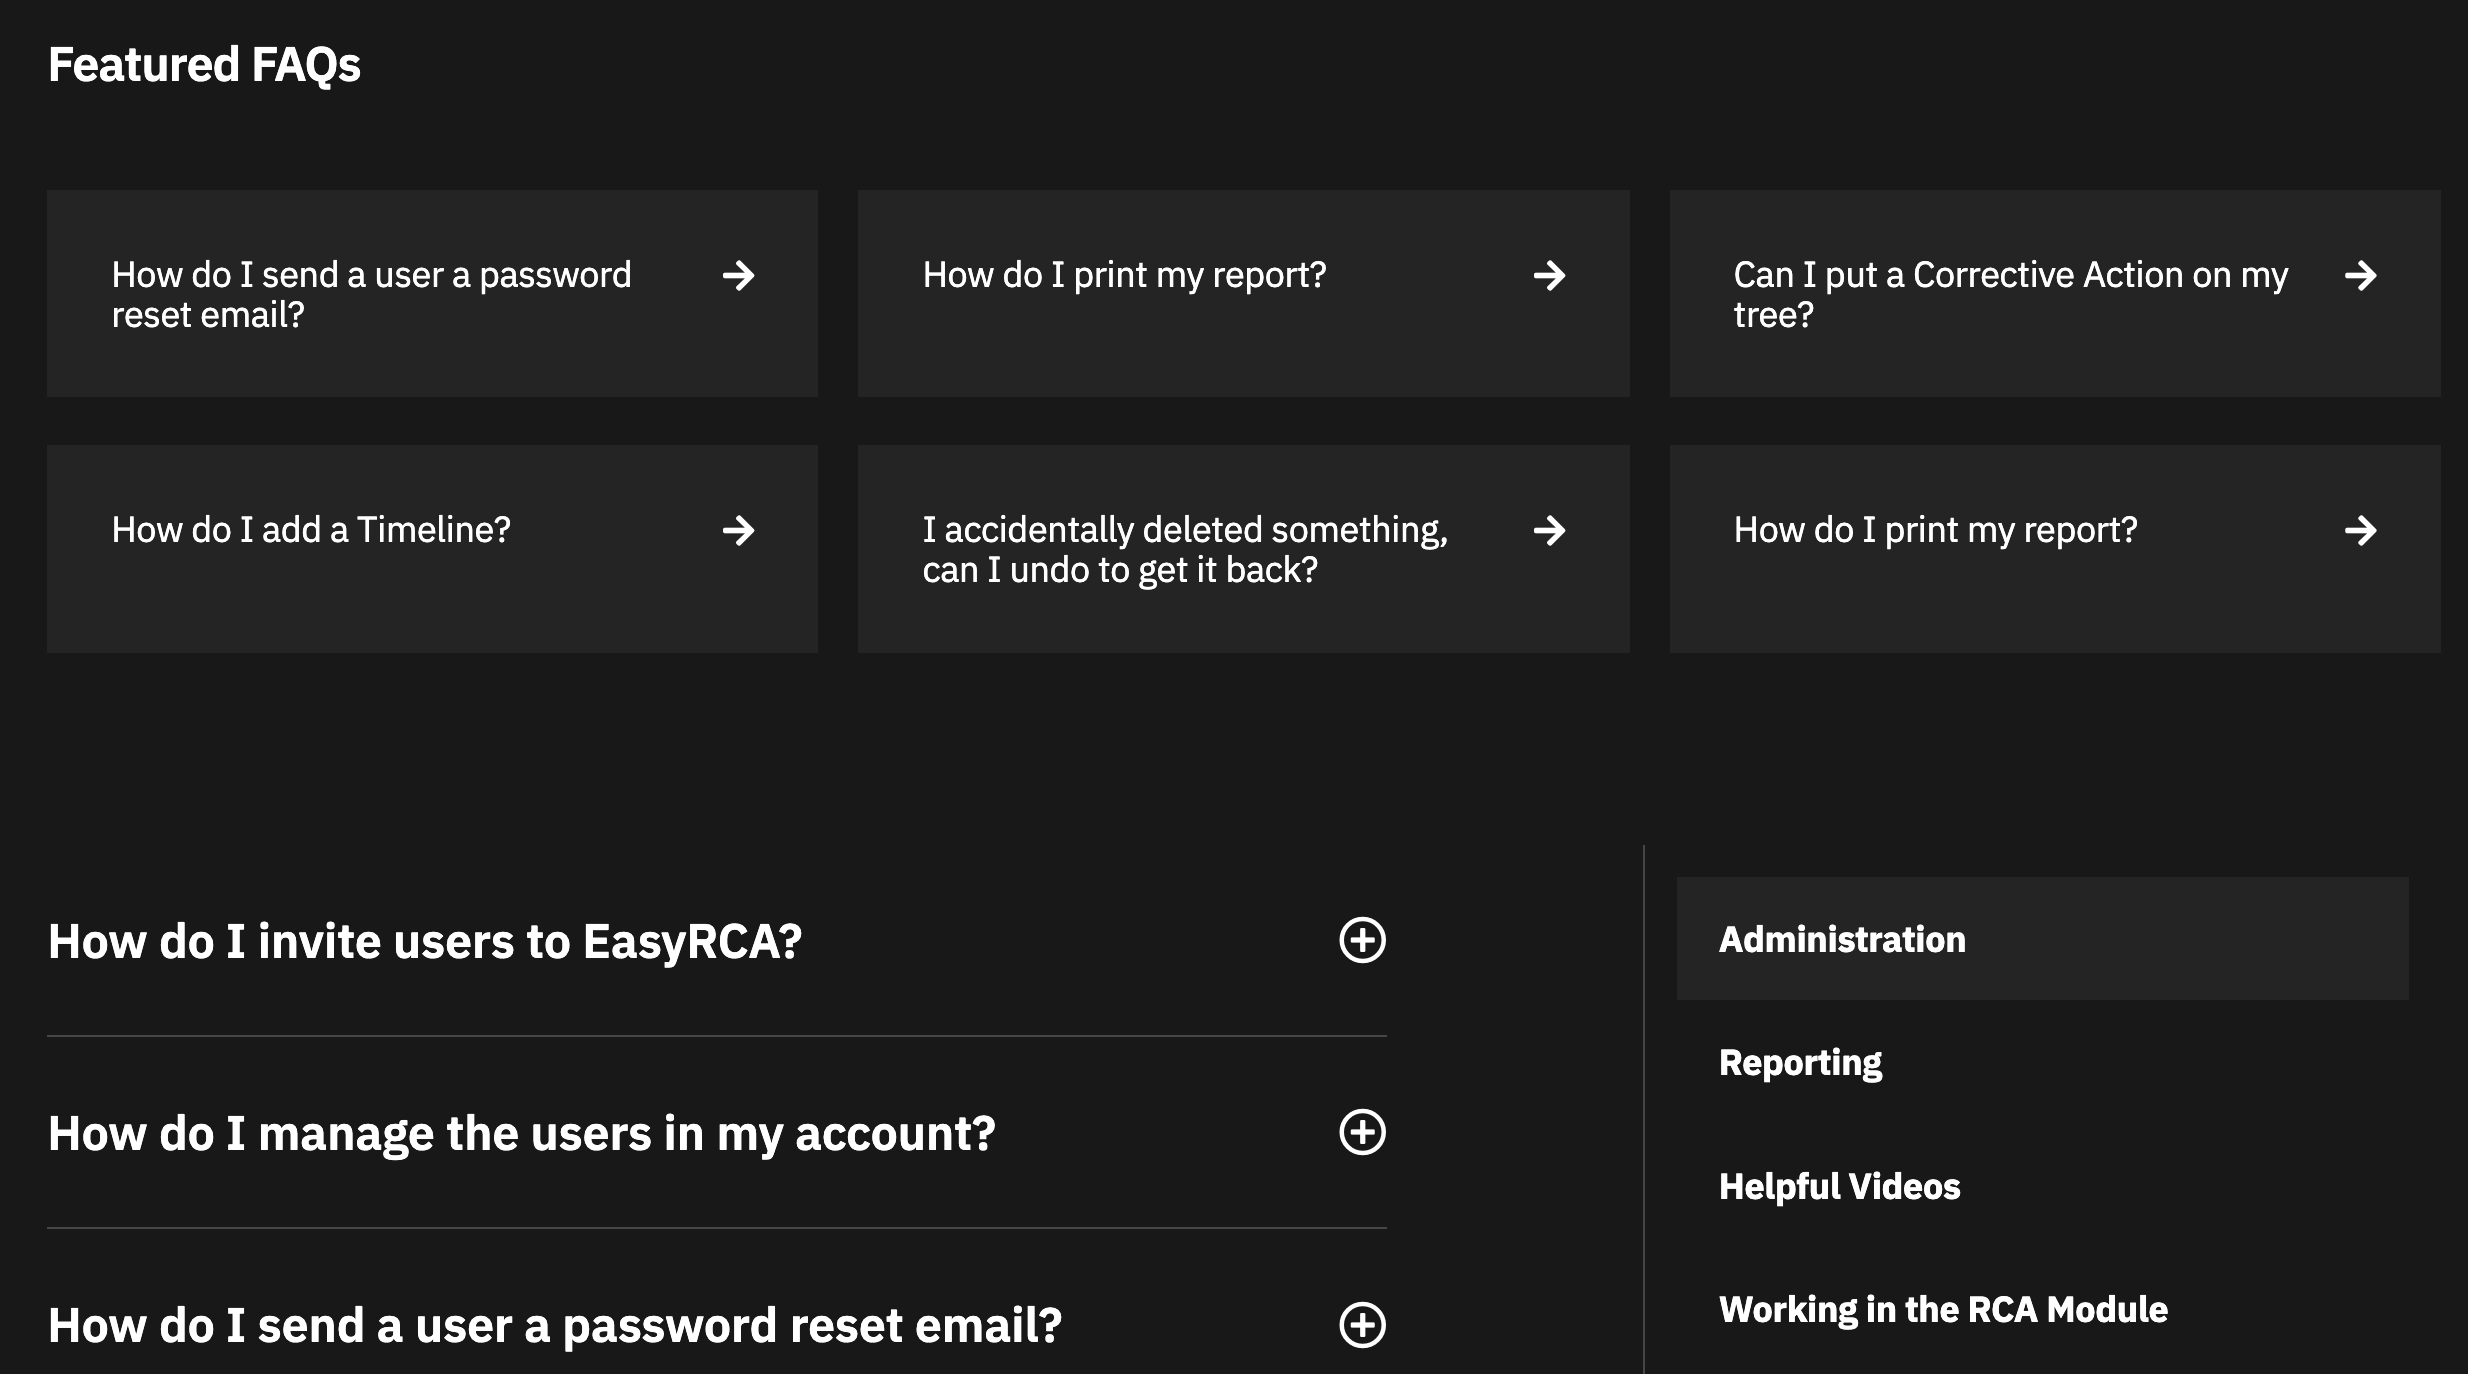Viewport: 2468px width, 1374px height.
Task: Expand password reset email accordion plus icon
Action: tap(1362, 1325)
